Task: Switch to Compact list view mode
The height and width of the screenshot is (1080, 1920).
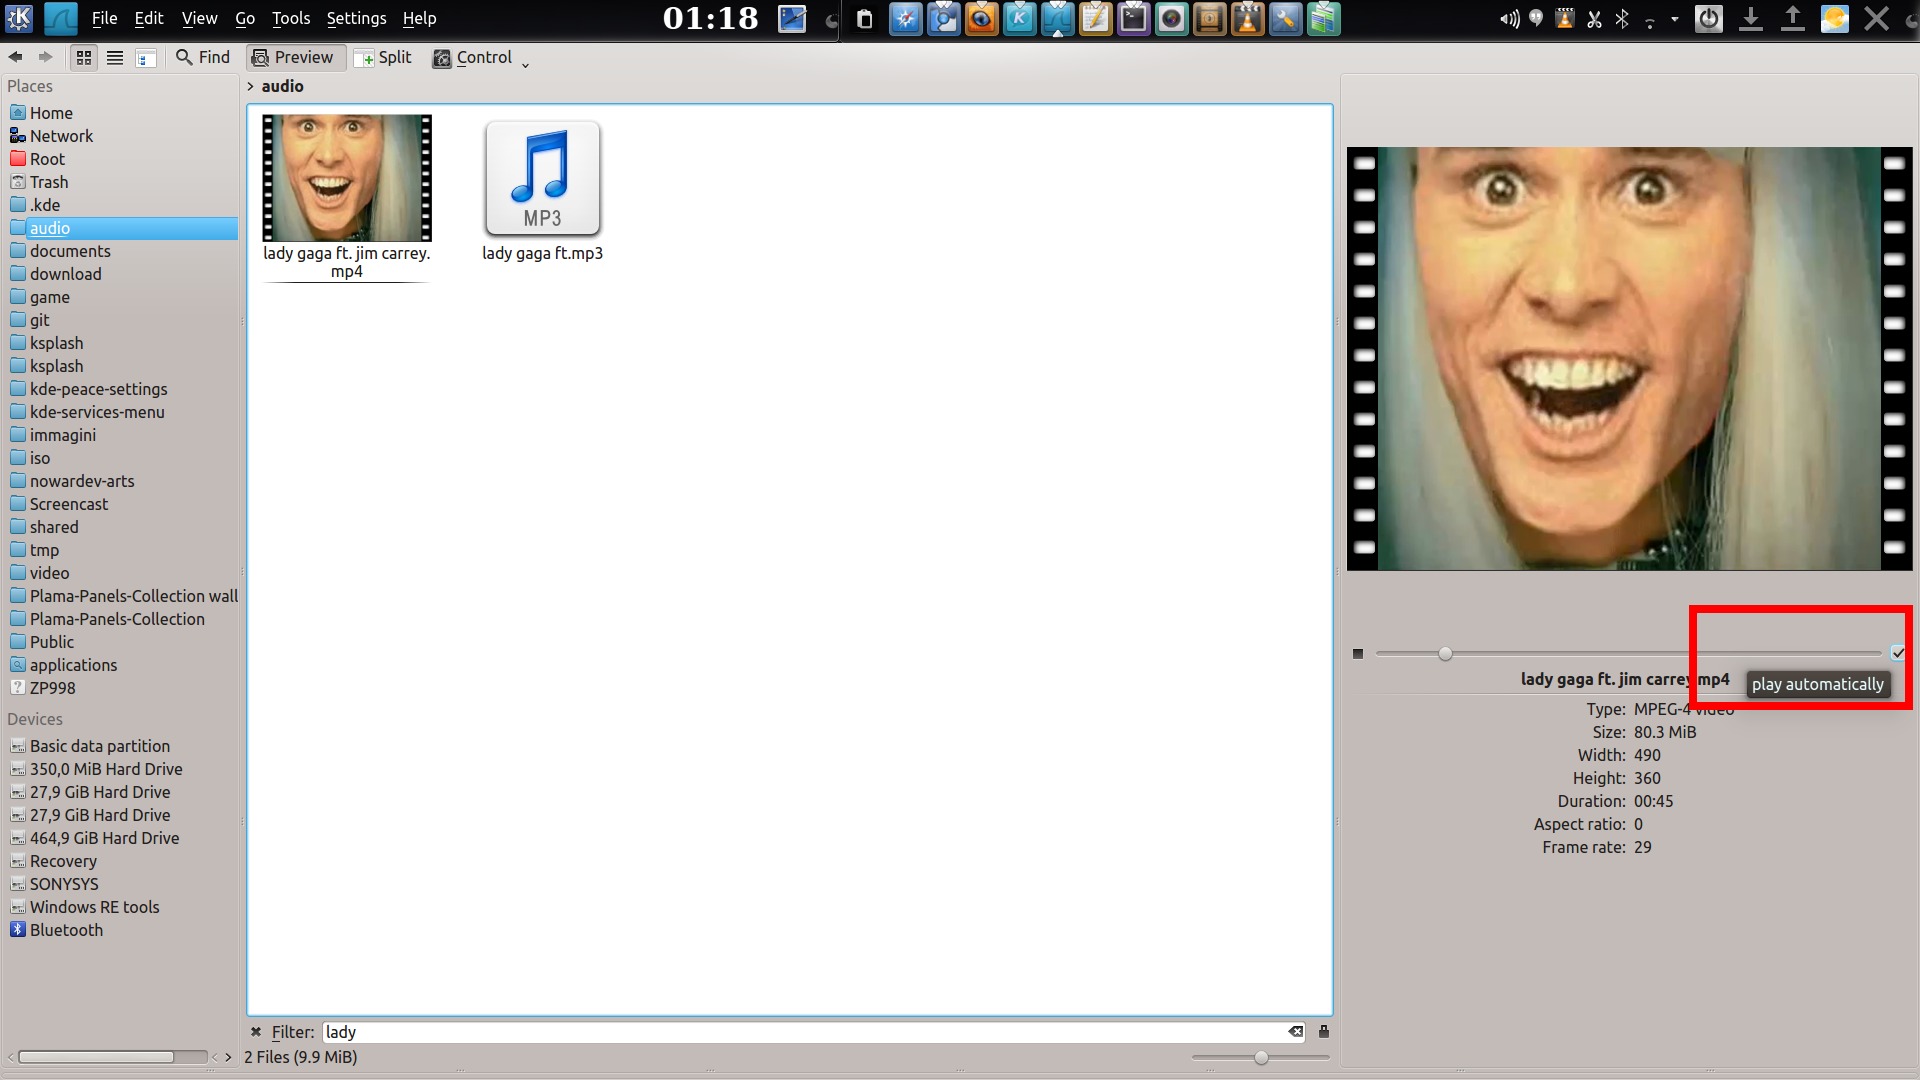Action: [115, 58]
